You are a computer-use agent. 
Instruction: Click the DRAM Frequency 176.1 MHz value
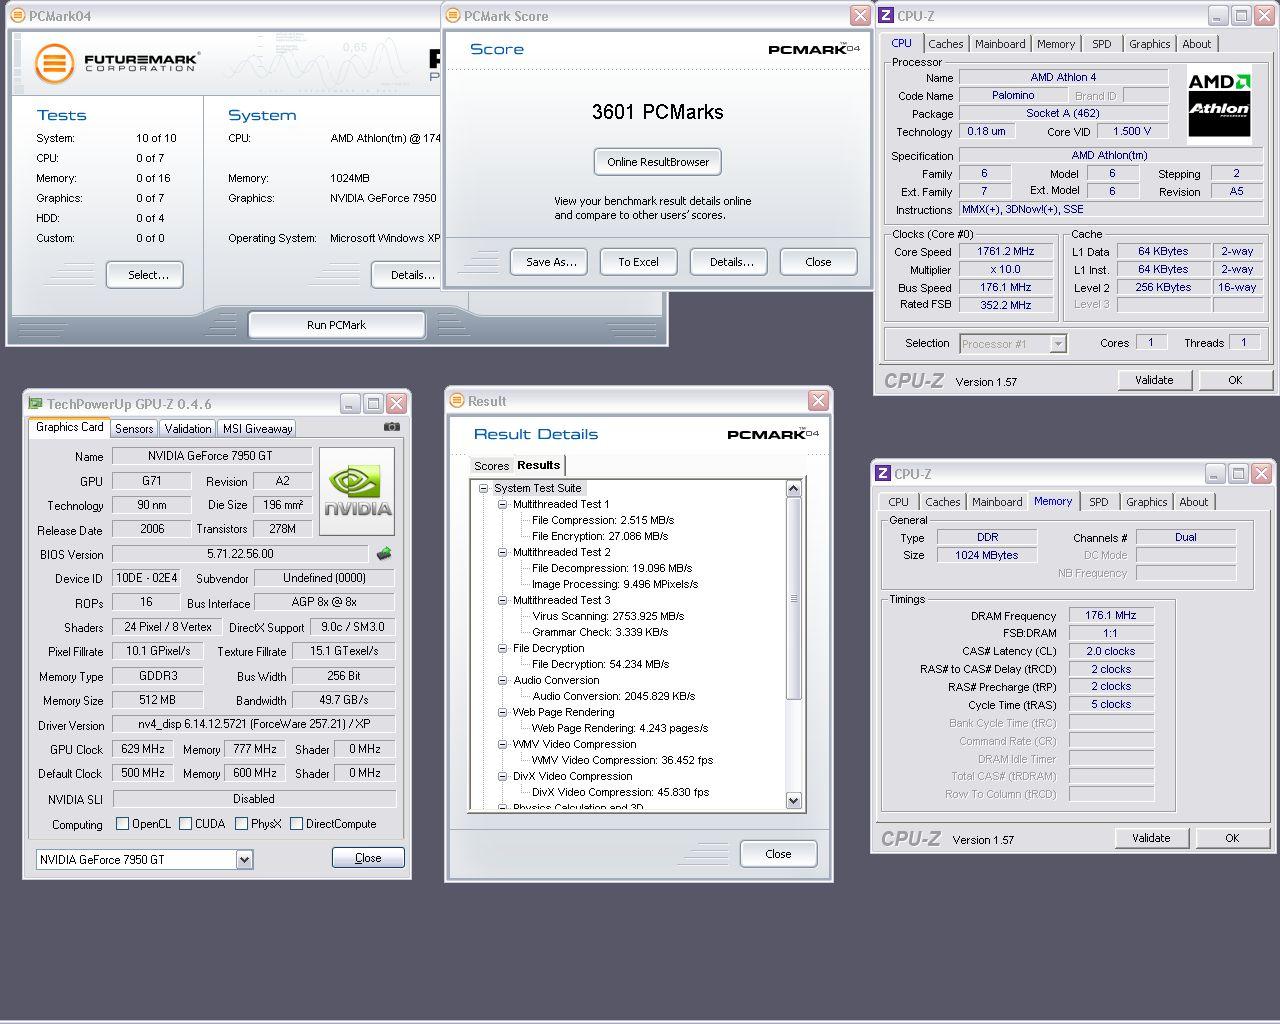[x=1111, y=616]
